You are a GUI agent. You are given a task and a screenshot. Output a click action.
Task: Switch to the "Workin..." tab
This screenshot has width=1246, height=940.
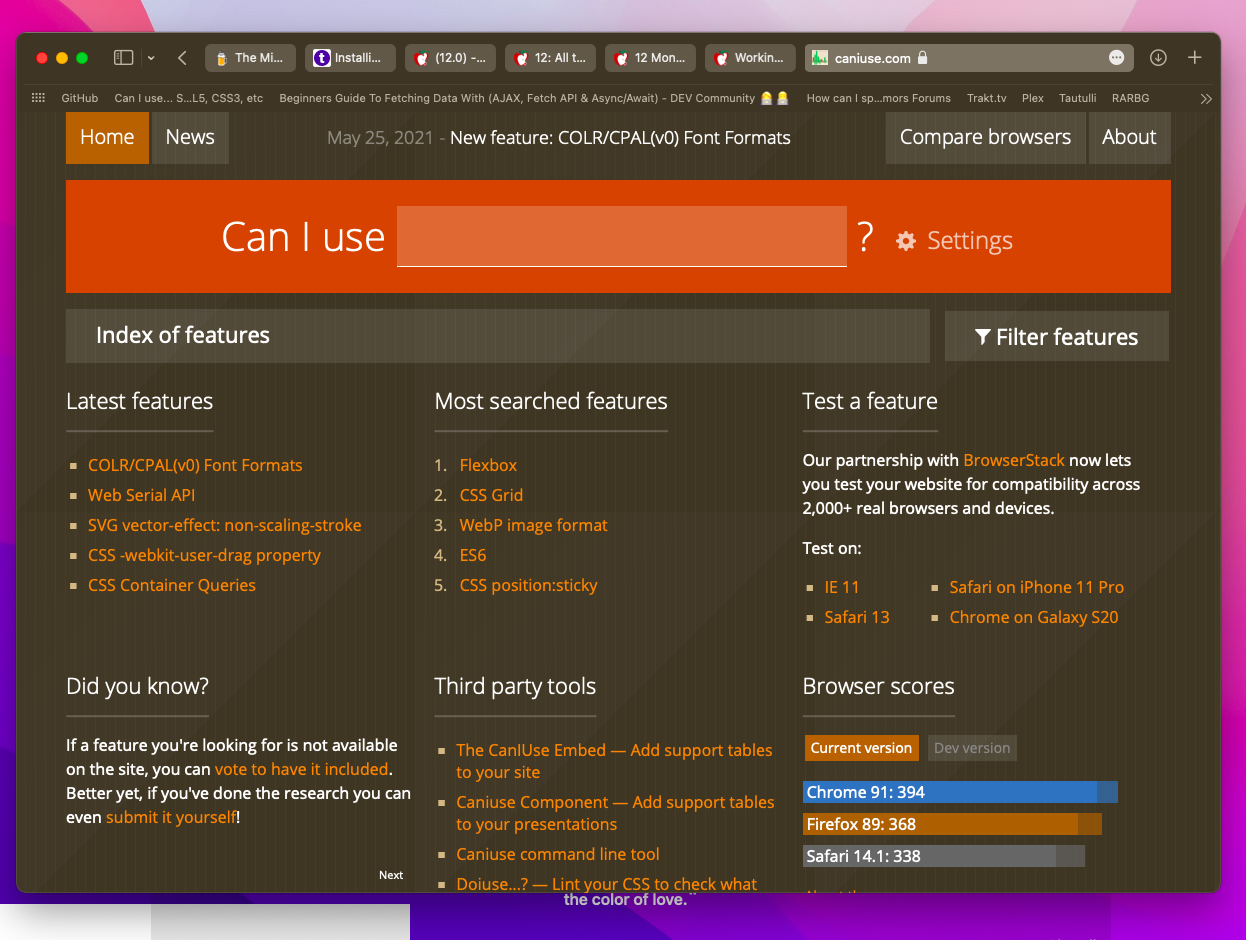click(x=750, y=58)
